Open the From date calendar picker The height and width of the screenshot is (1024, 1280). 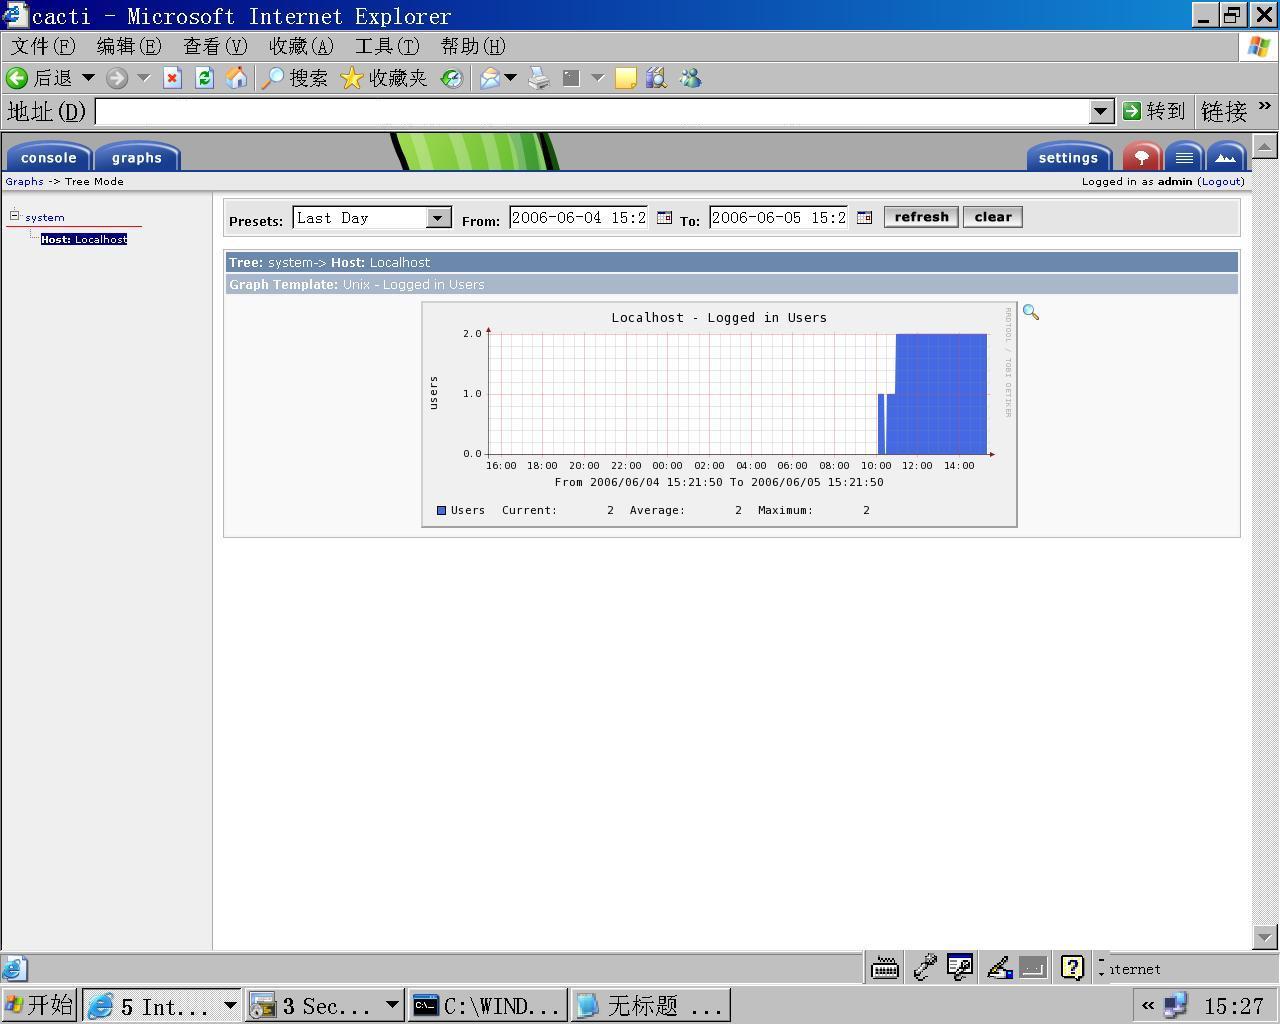tap(664, 217)
